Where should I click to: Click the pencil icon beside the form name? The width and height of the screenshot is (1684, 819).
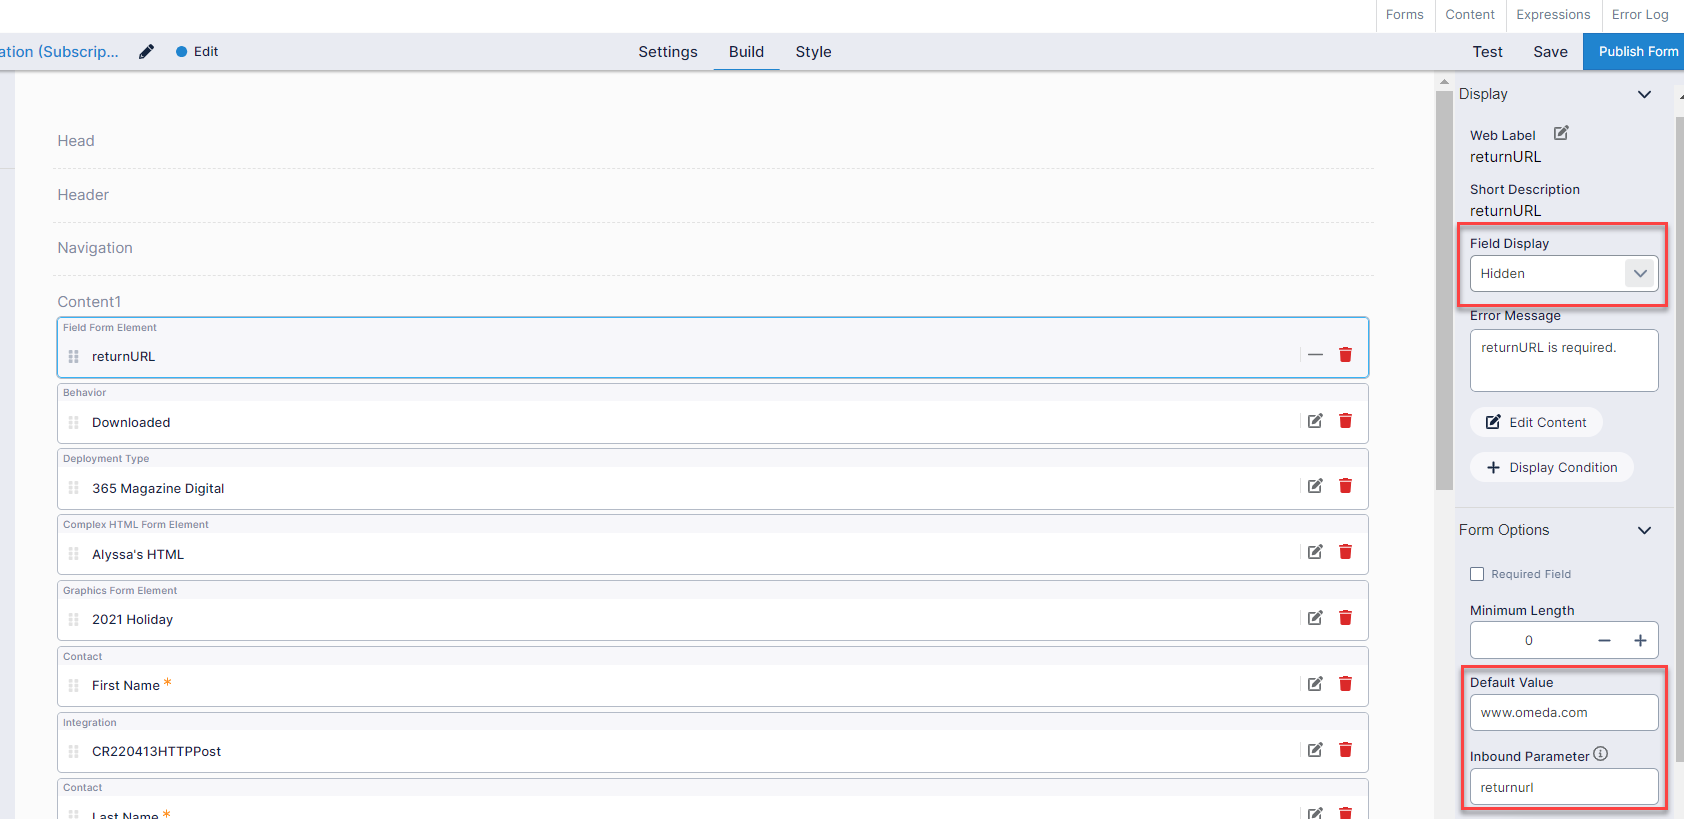coord(146,52)
